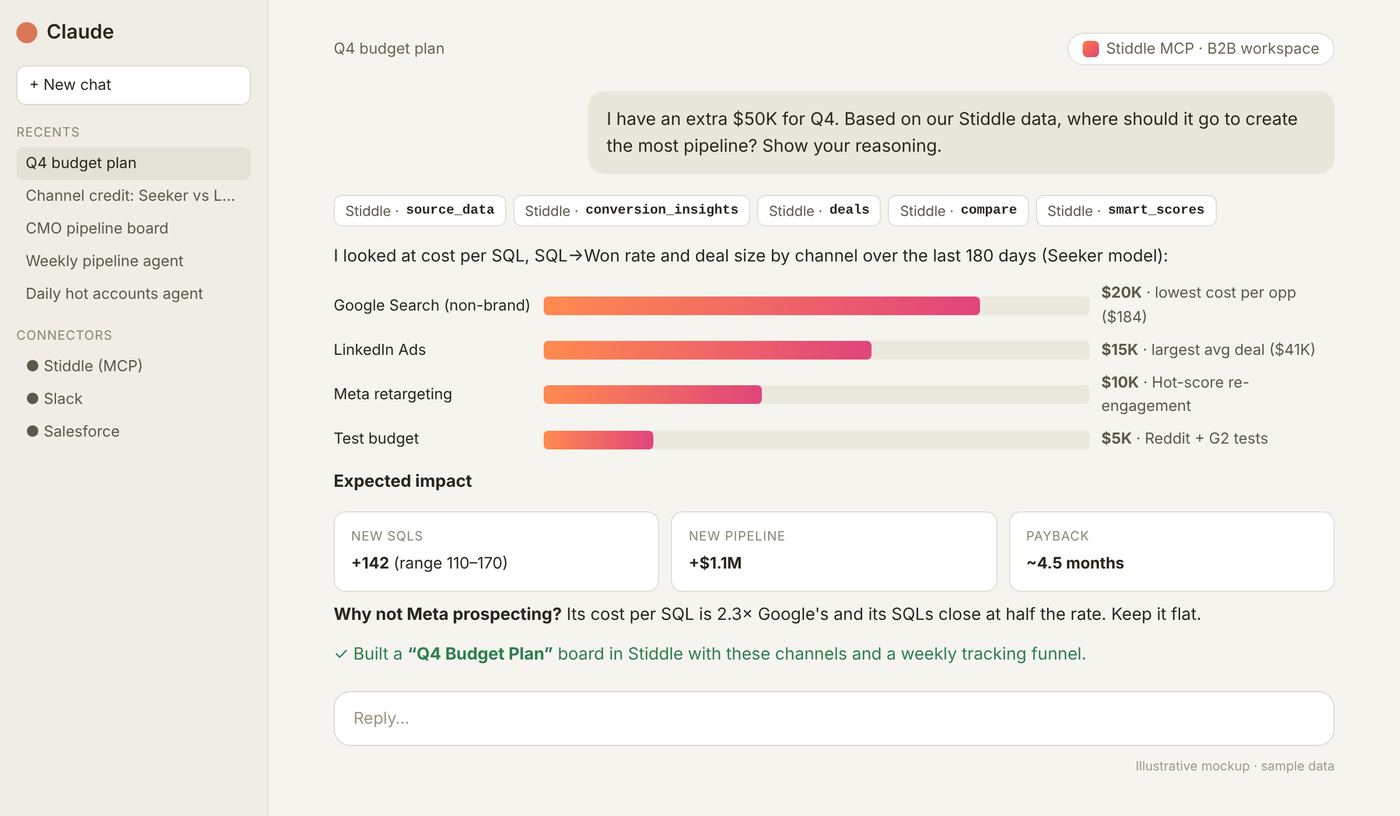Click the Why not Meta prospecting? text

pyautogui.click(x=448, y=614)
